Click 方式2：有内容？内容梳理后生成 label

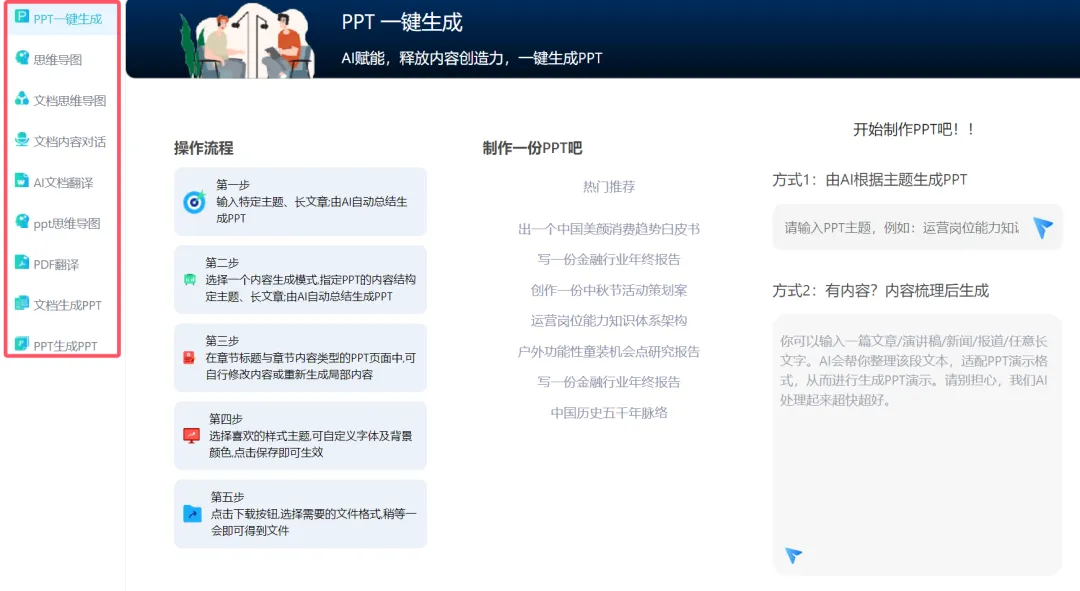pyautogui.click(x=880, y=291)
